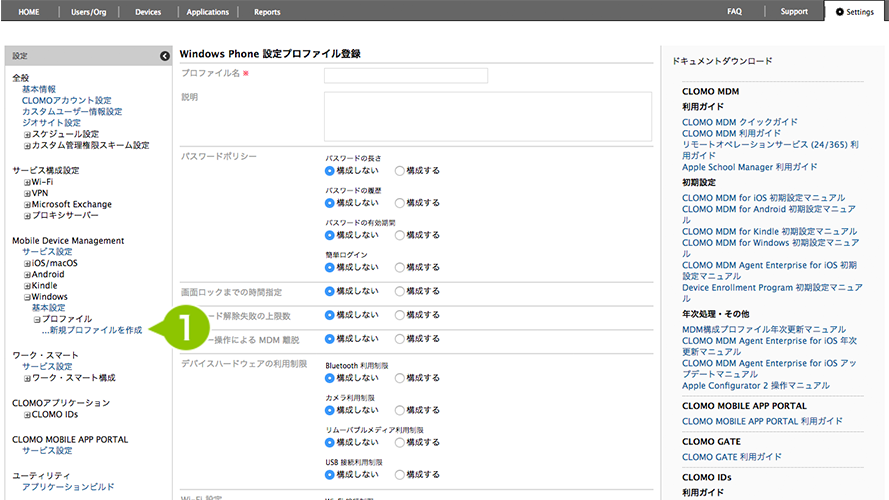Expand スケジュール設定 tree node
Screen dimensions: 889x500
[x=27, y=135]
